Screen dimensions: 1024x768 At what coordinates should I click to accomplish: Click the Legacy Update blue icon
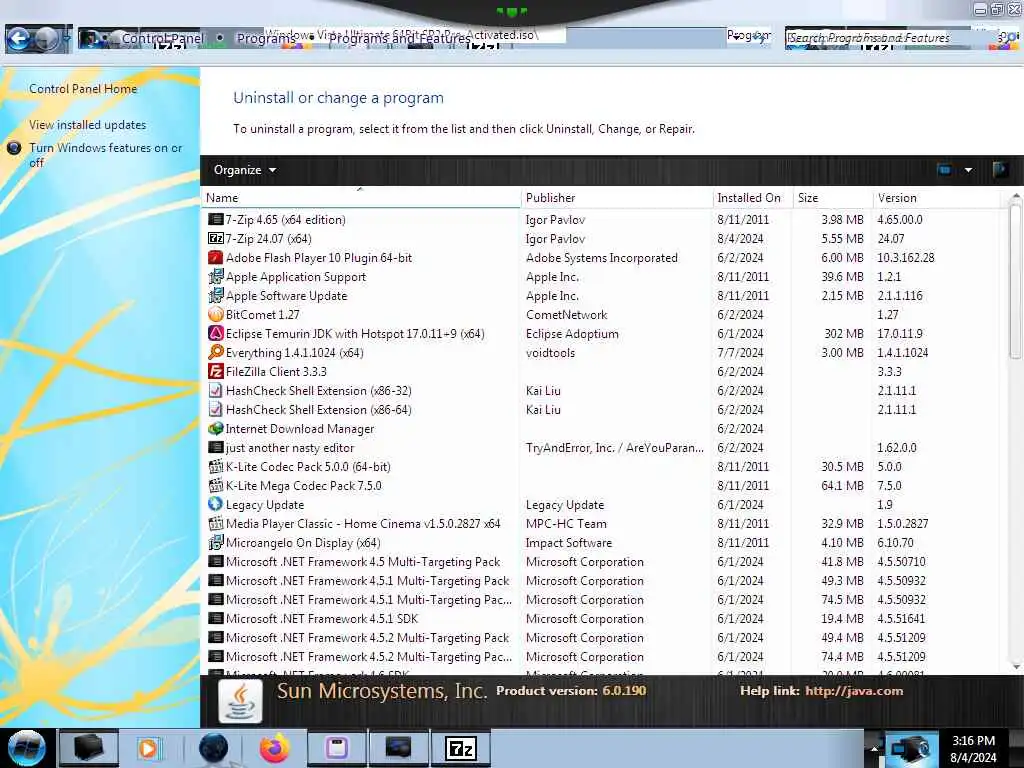pyautogui.click(x=216, y=504)
